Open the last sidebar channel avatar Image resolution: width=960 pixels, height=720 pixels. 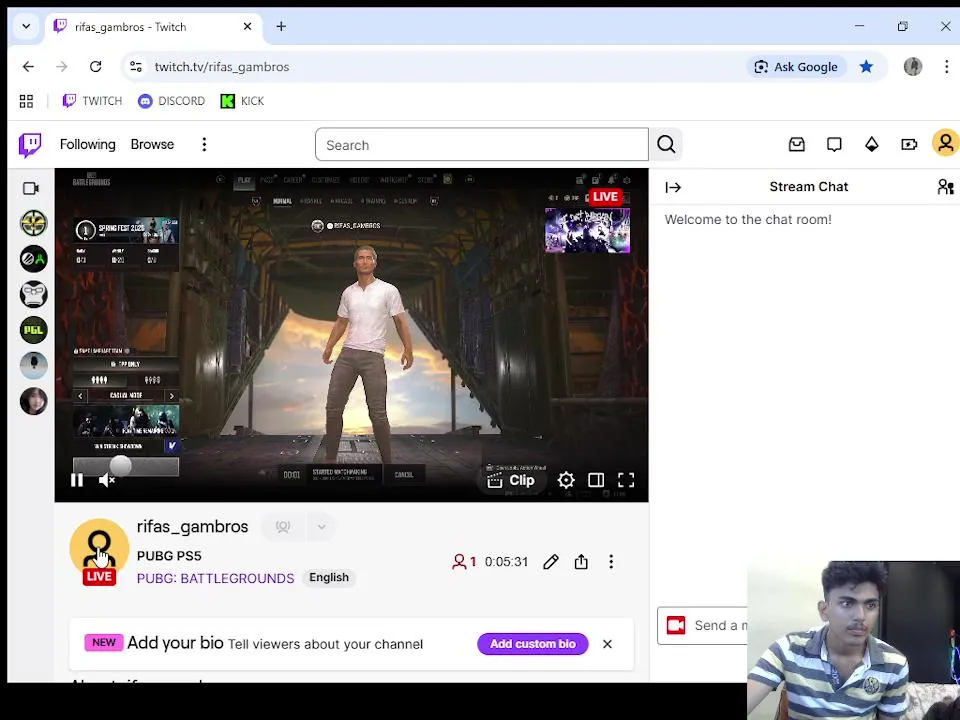(x=34, y=402)
